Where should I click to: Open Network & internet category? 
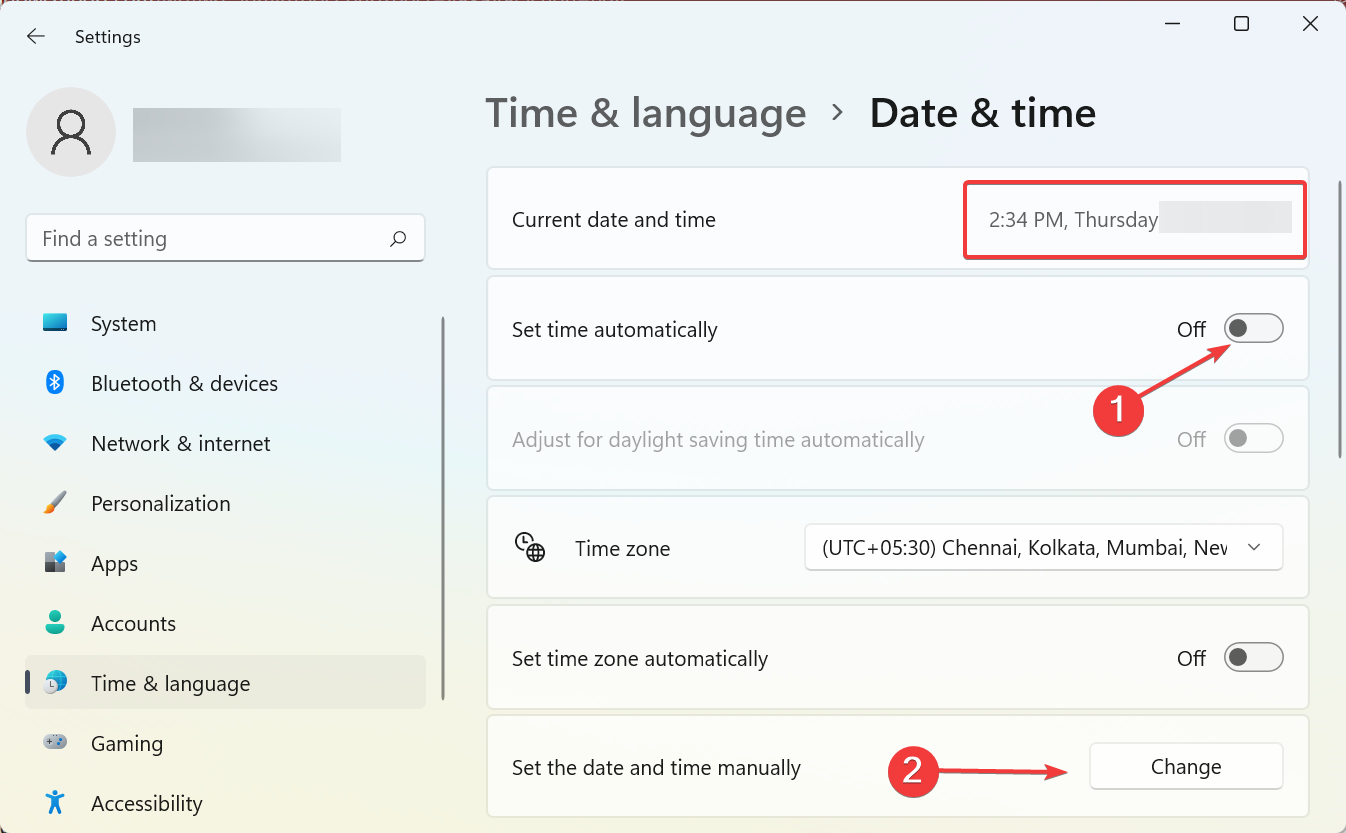225,443
